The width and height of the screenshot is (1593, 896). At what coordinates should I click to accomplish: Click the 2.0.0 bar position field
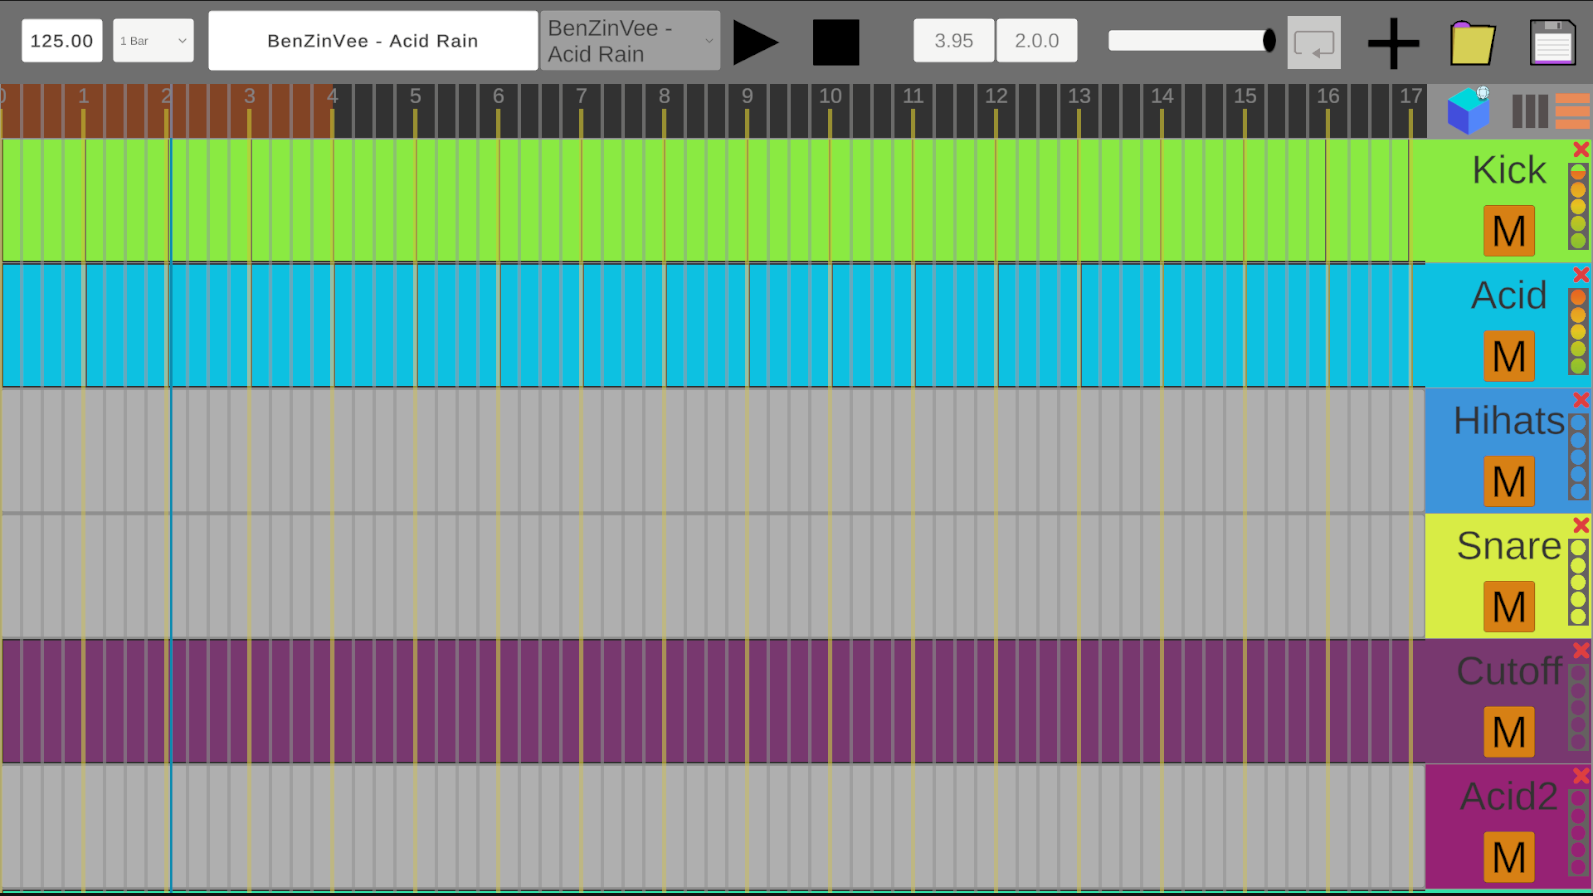tap(1037, 41)
